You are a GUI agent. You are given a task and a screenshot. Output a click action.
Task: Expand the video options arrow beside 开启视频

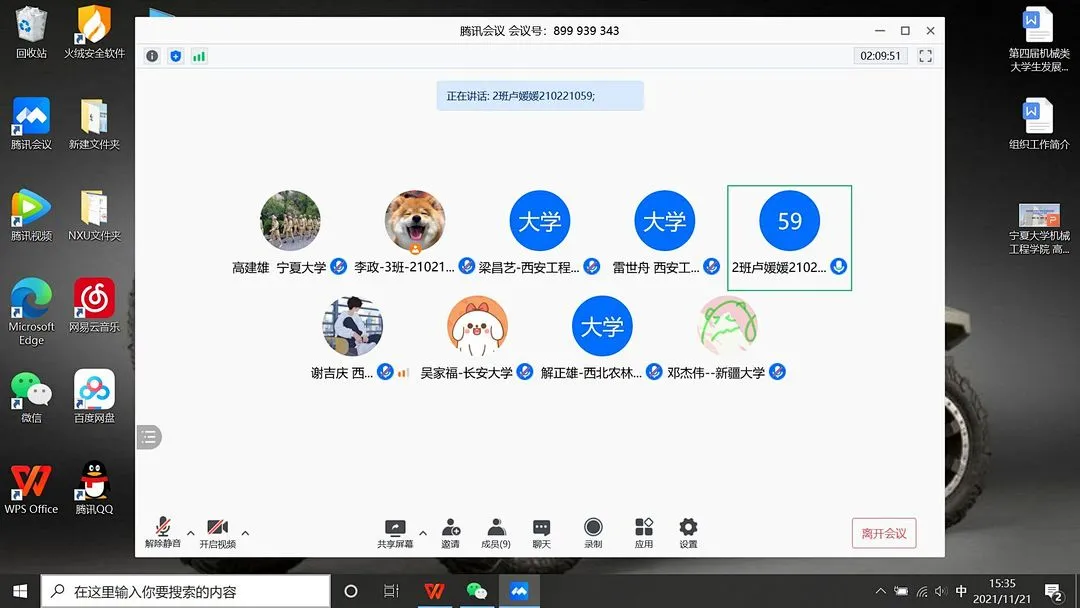245,533
